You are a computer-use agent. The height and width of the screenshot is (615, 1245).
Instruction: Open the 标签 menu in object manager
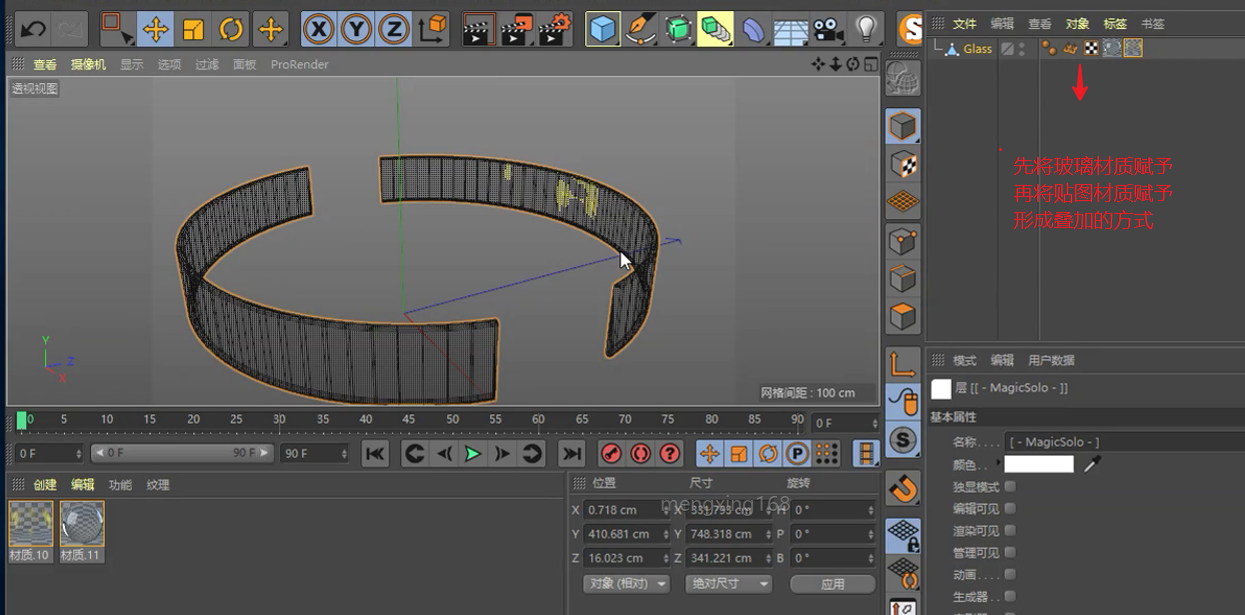[x=1115, y=24]
